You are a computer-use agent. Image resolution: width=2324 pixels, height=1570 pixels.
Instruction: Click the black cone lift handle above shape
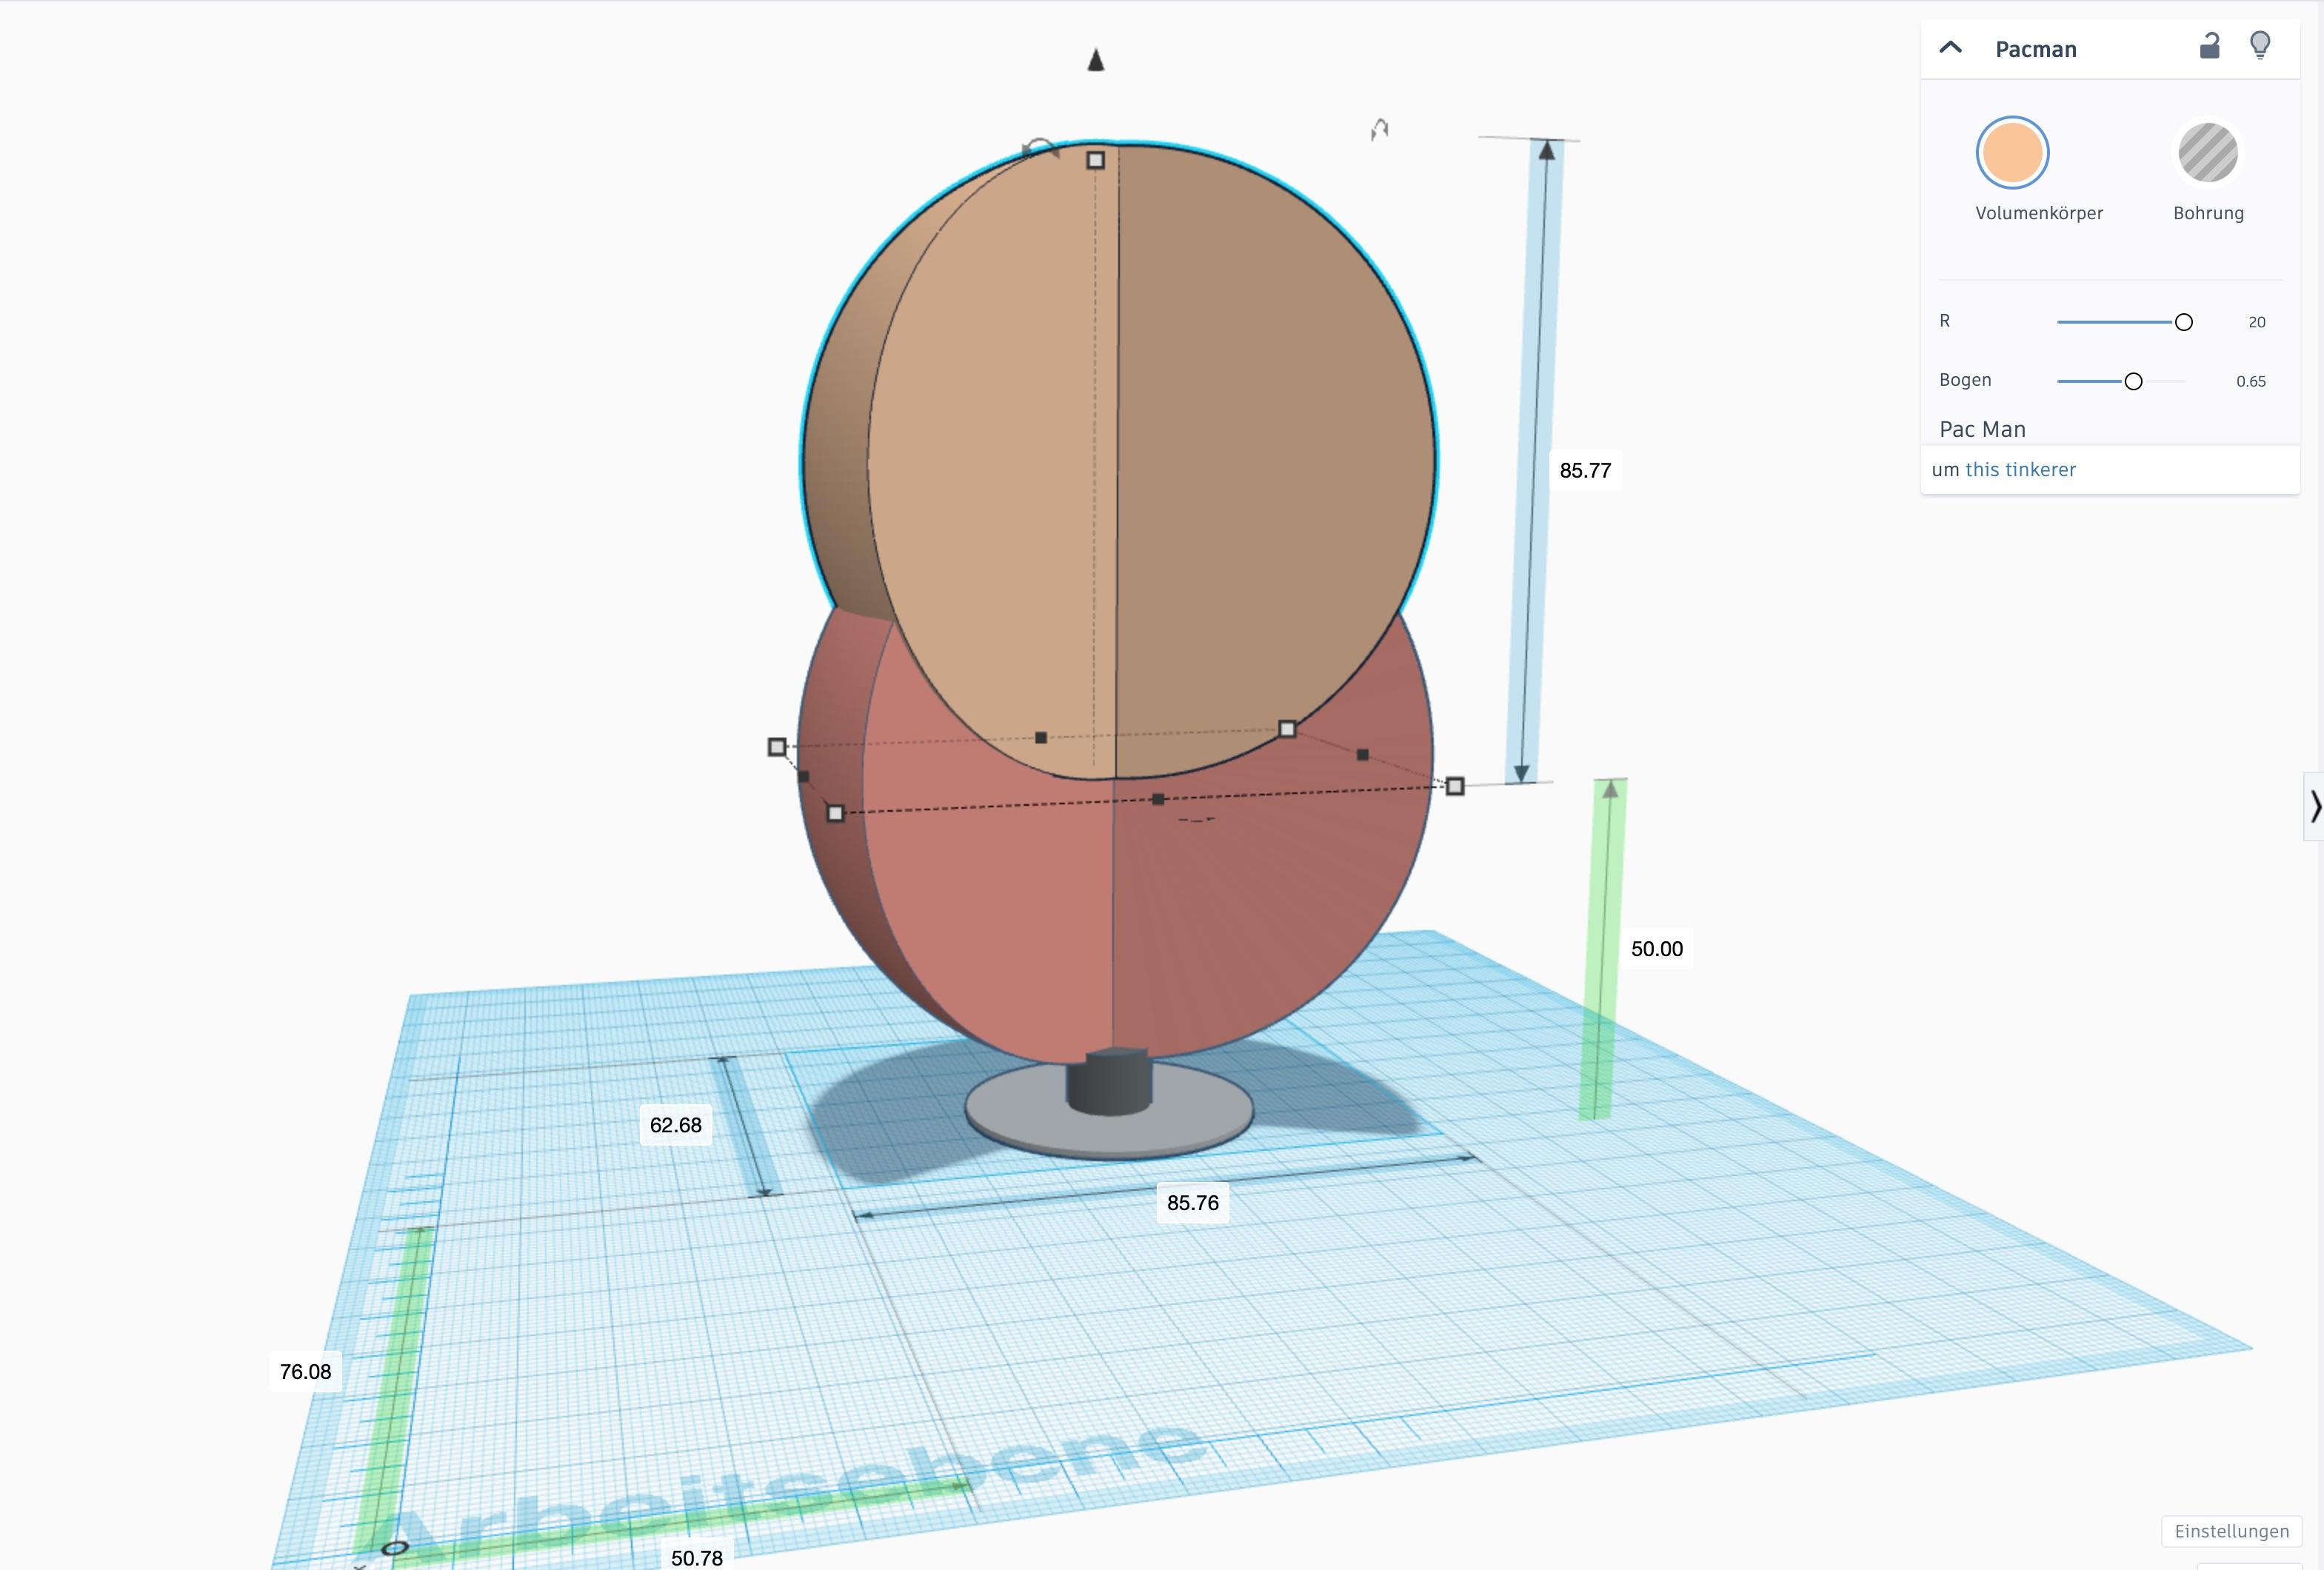point(1096,60)
